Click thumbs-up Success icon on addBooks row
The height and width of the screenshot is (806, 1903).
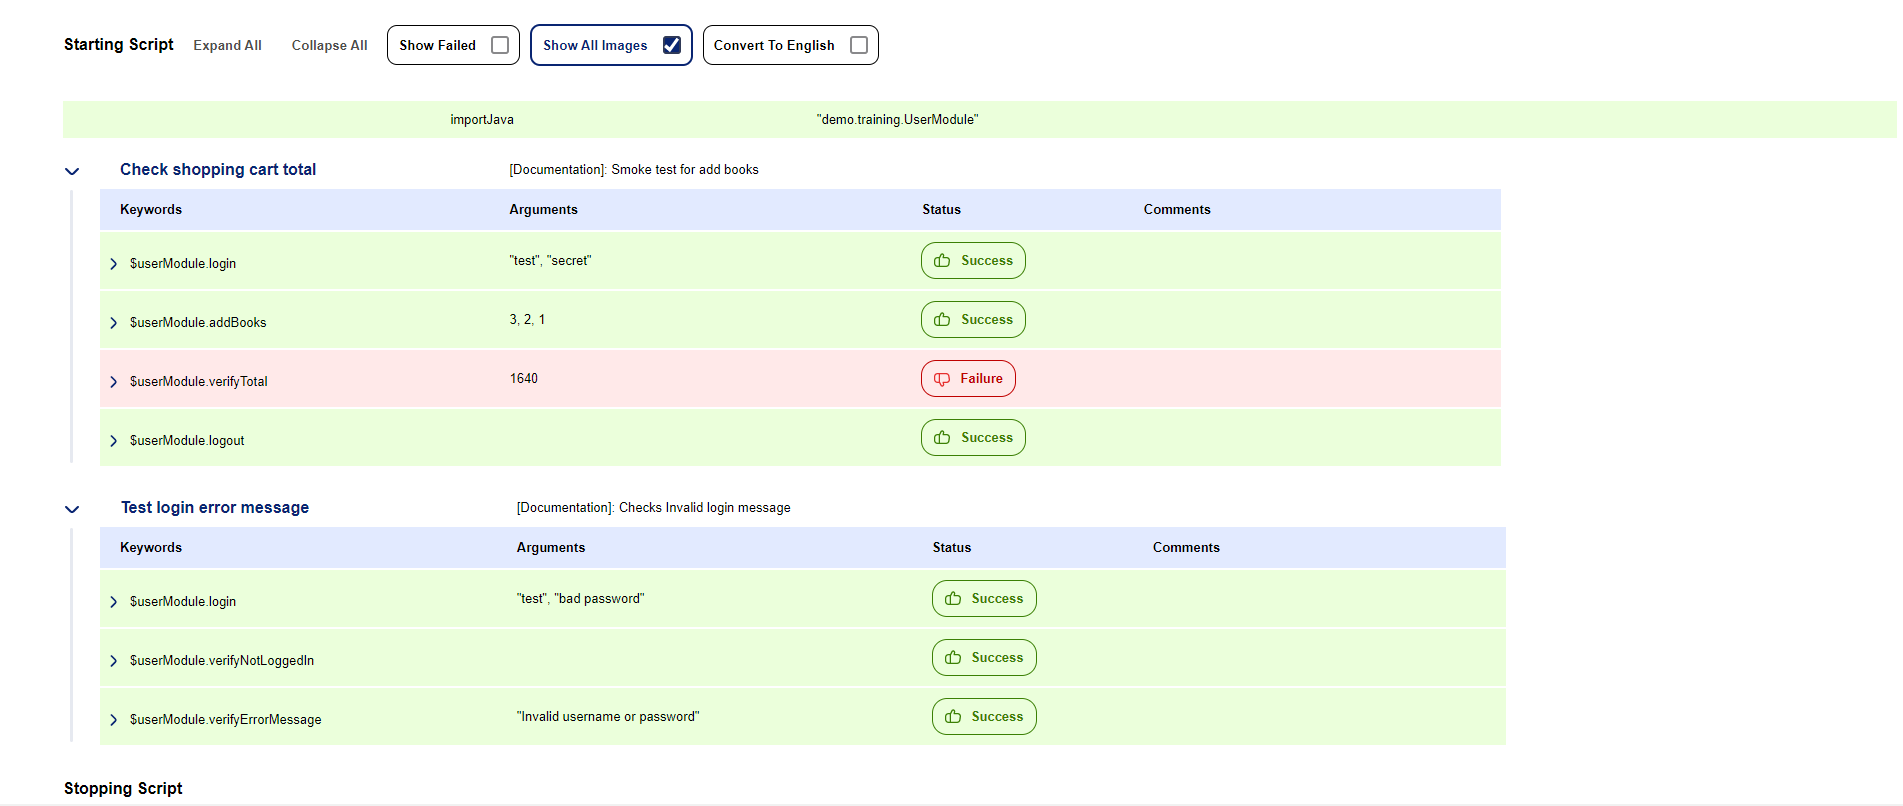click(x=942, y=320)
